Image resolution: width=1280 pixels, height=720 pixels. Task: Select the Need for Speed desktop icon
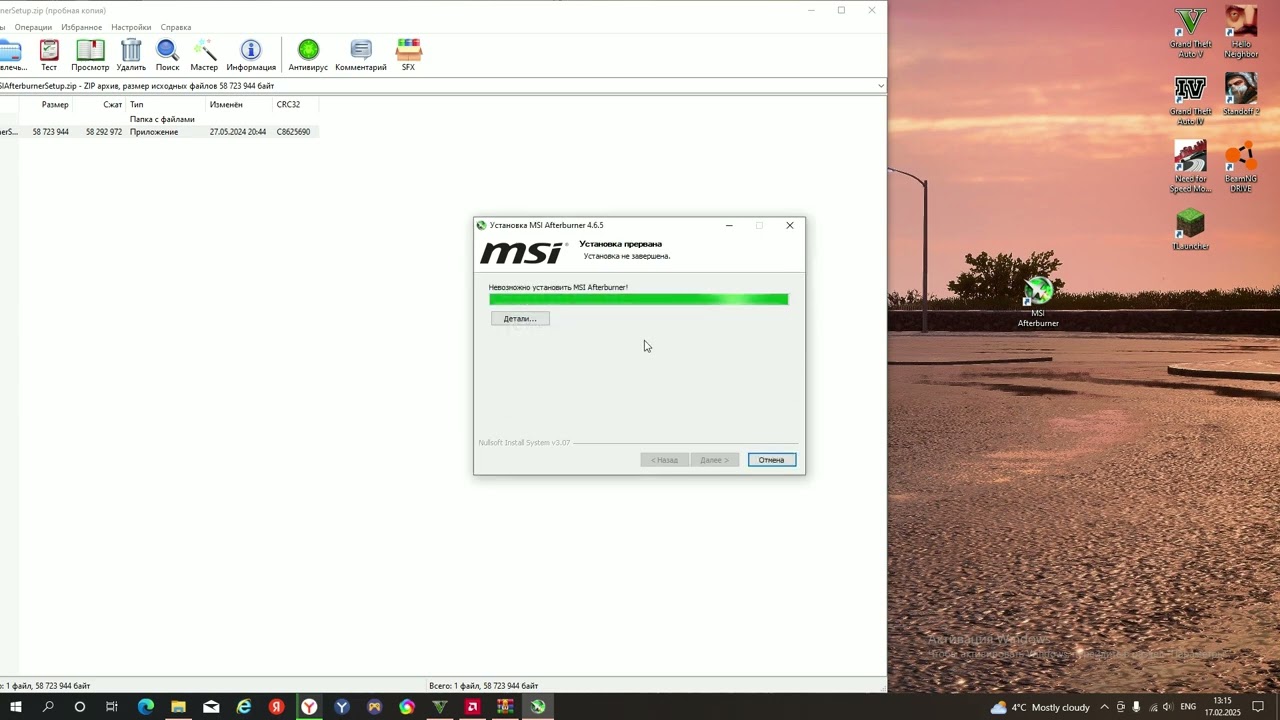[1190, 167]
